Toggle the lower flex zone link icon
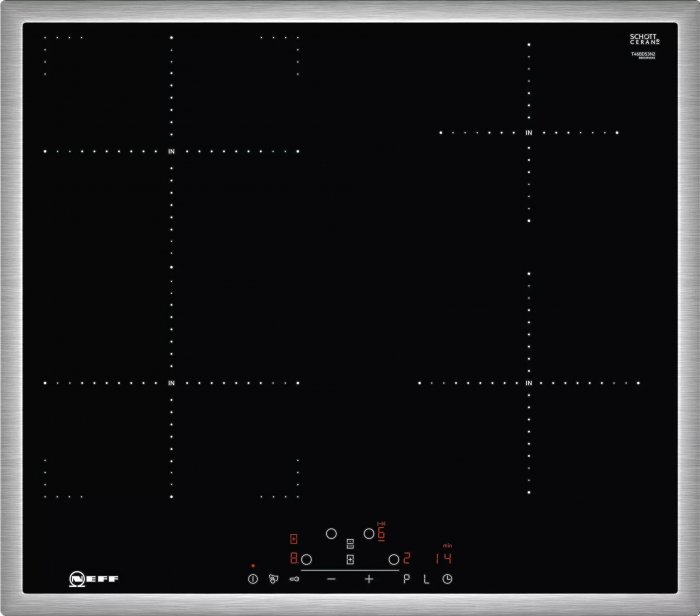 click(x=350, y=559)
